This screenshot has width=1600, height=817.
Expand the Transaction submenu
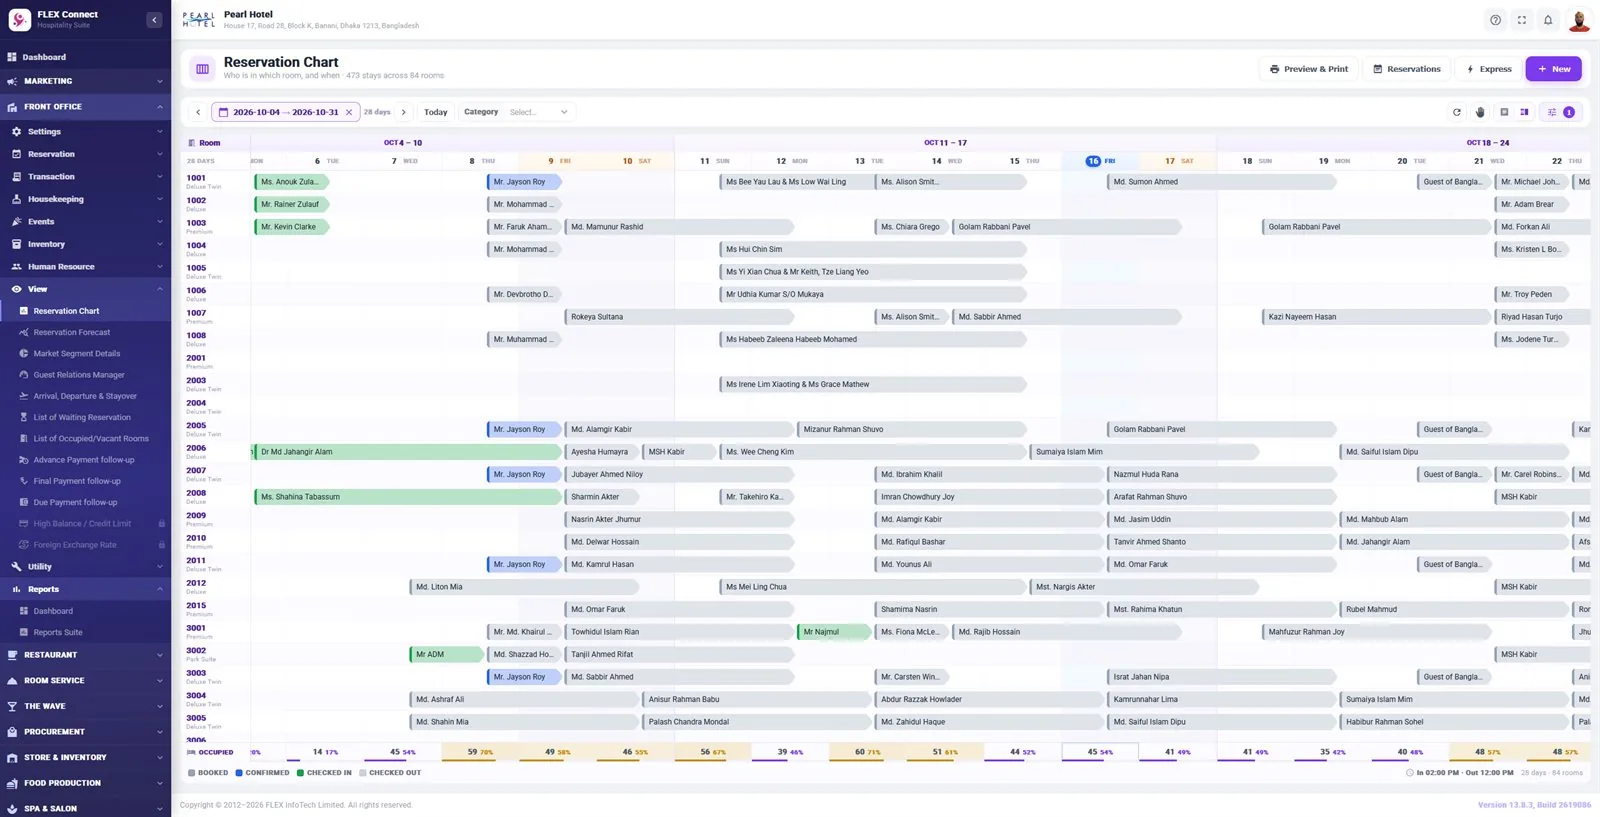[x=85, y=176]
